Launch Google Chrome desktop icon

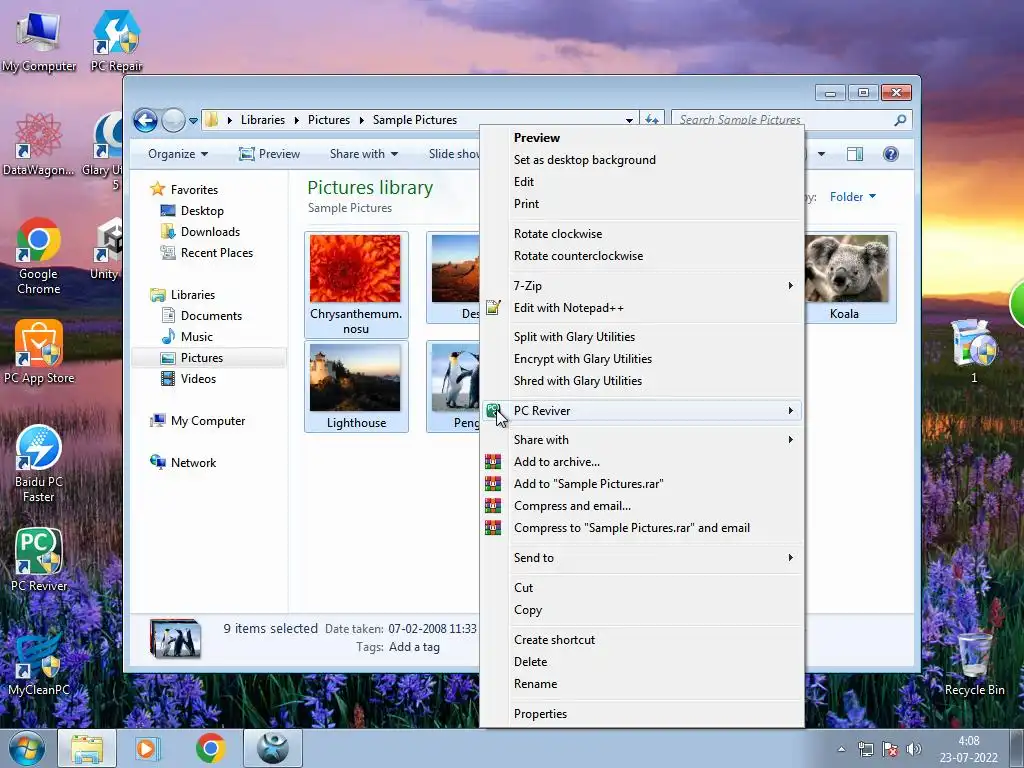(x=39, y=256)
